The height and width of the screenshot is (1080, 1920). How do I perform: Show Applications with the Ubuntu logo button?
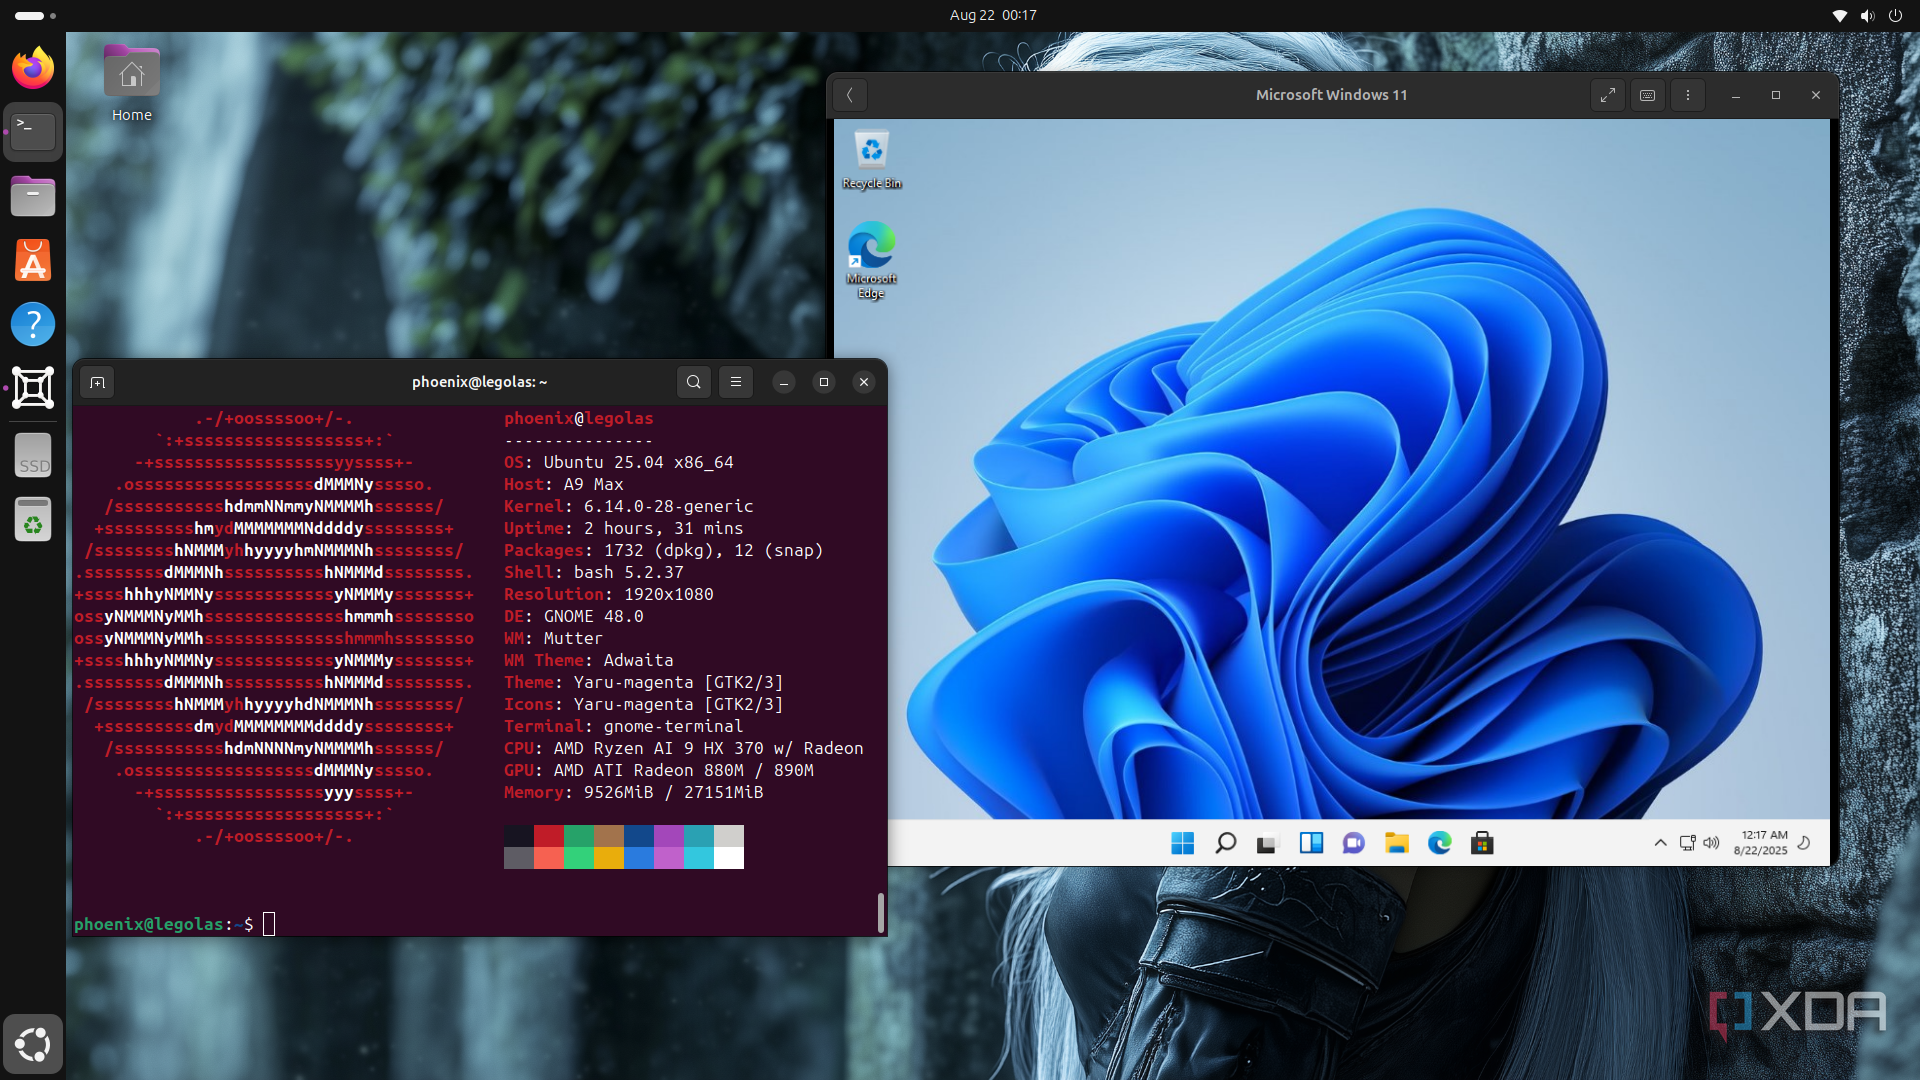33,1045
